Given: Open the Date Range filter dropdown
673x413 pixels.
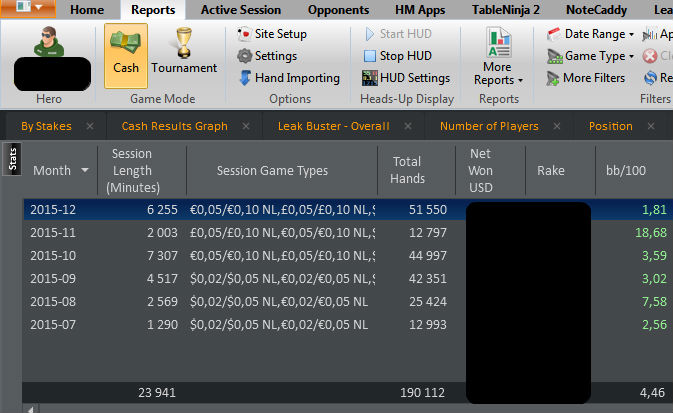Looking at the screenshot, I should 591,34.
